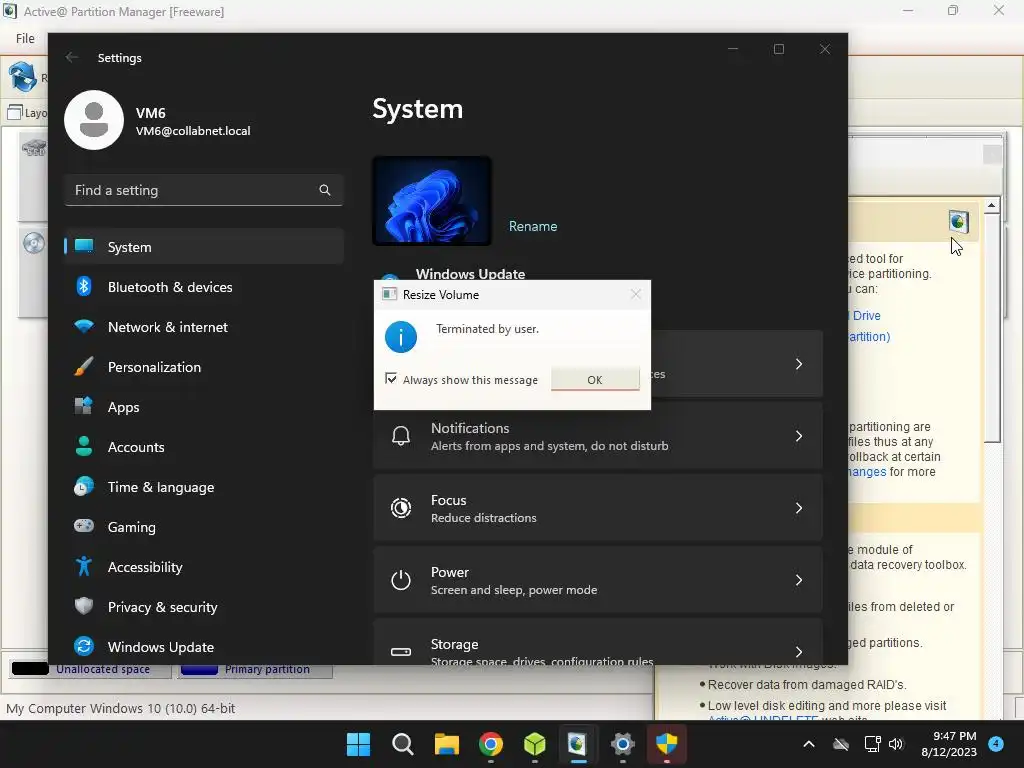Expand Power settings chevron

point(799,579)
